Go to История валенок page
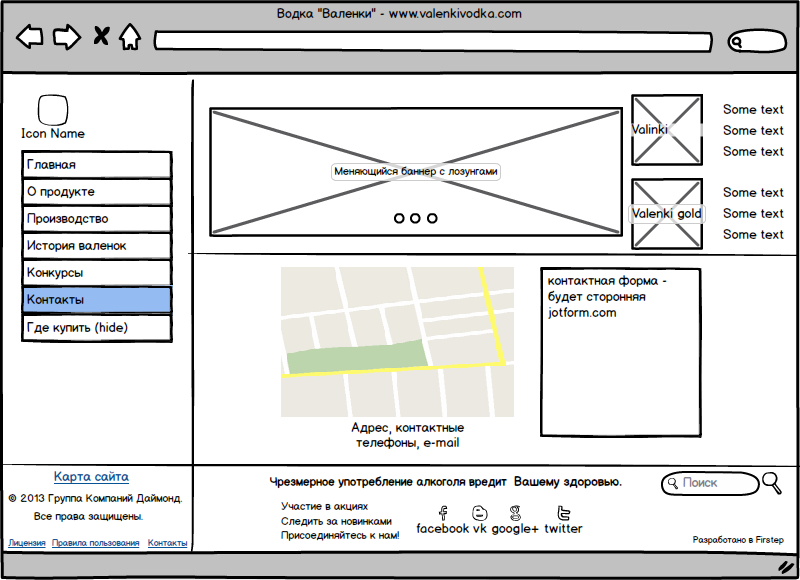This screenshot has width=800, height=580. (96, 246)
